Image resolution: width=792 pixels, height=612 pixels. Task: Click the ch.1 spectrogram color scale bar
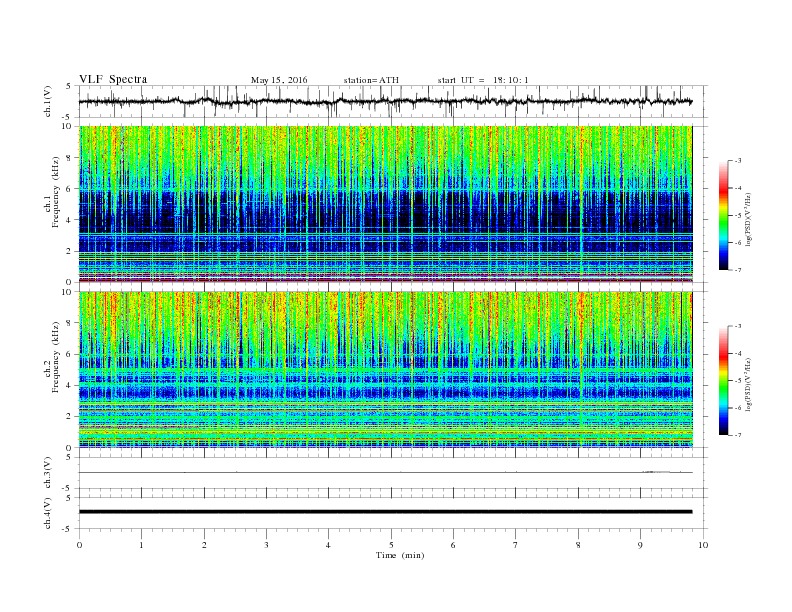[x=723, y=216]
